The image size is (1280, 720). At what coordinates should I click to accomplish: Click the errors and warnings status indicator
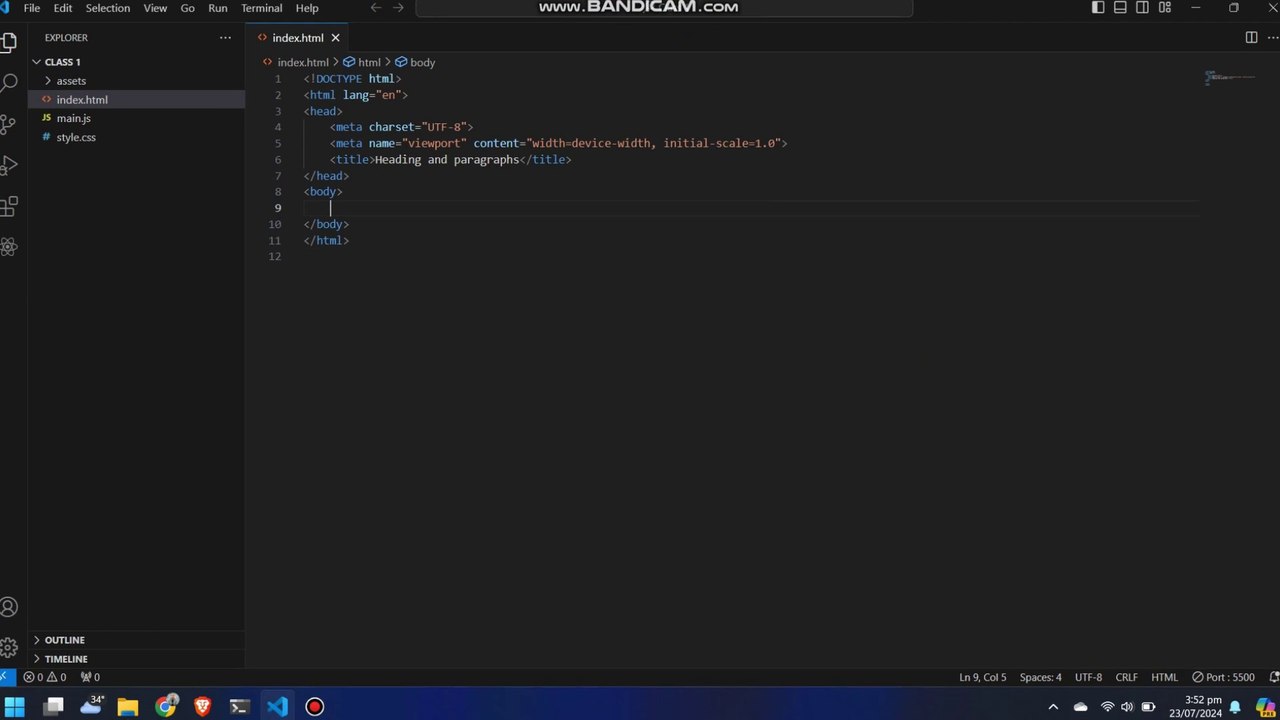45,677
